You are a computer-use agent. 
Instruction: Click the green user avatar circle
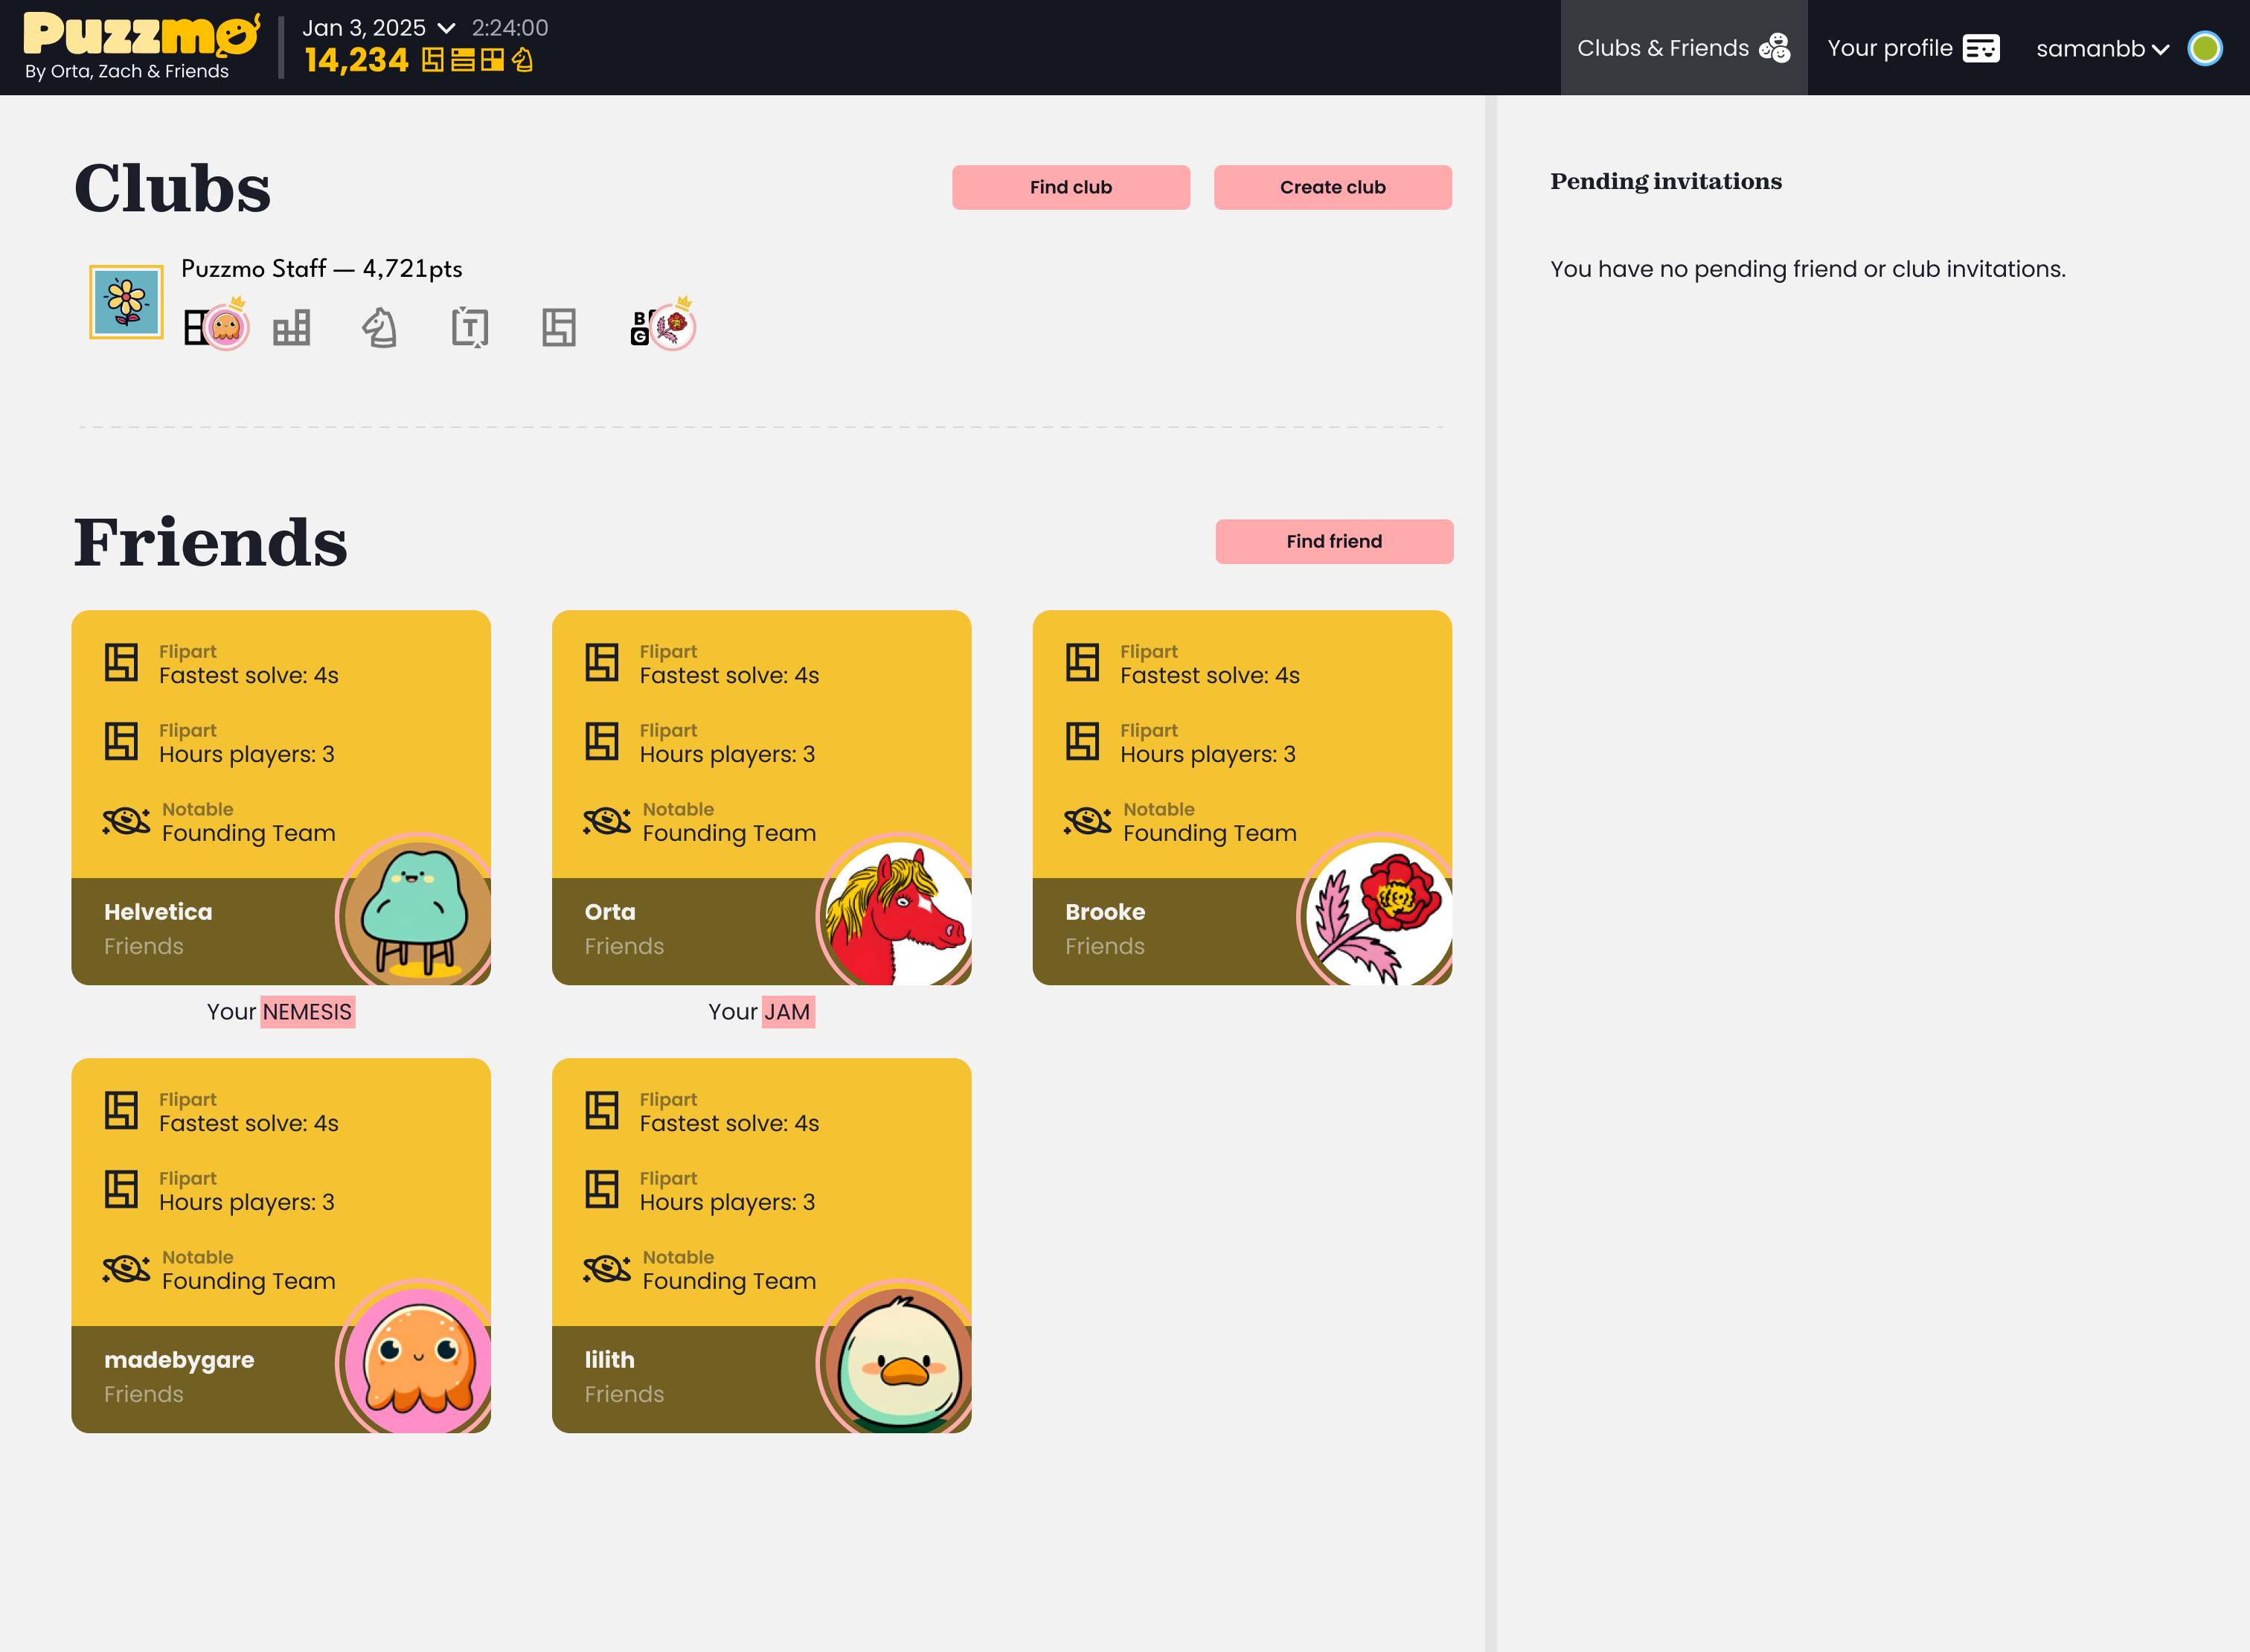(2204, 48)
